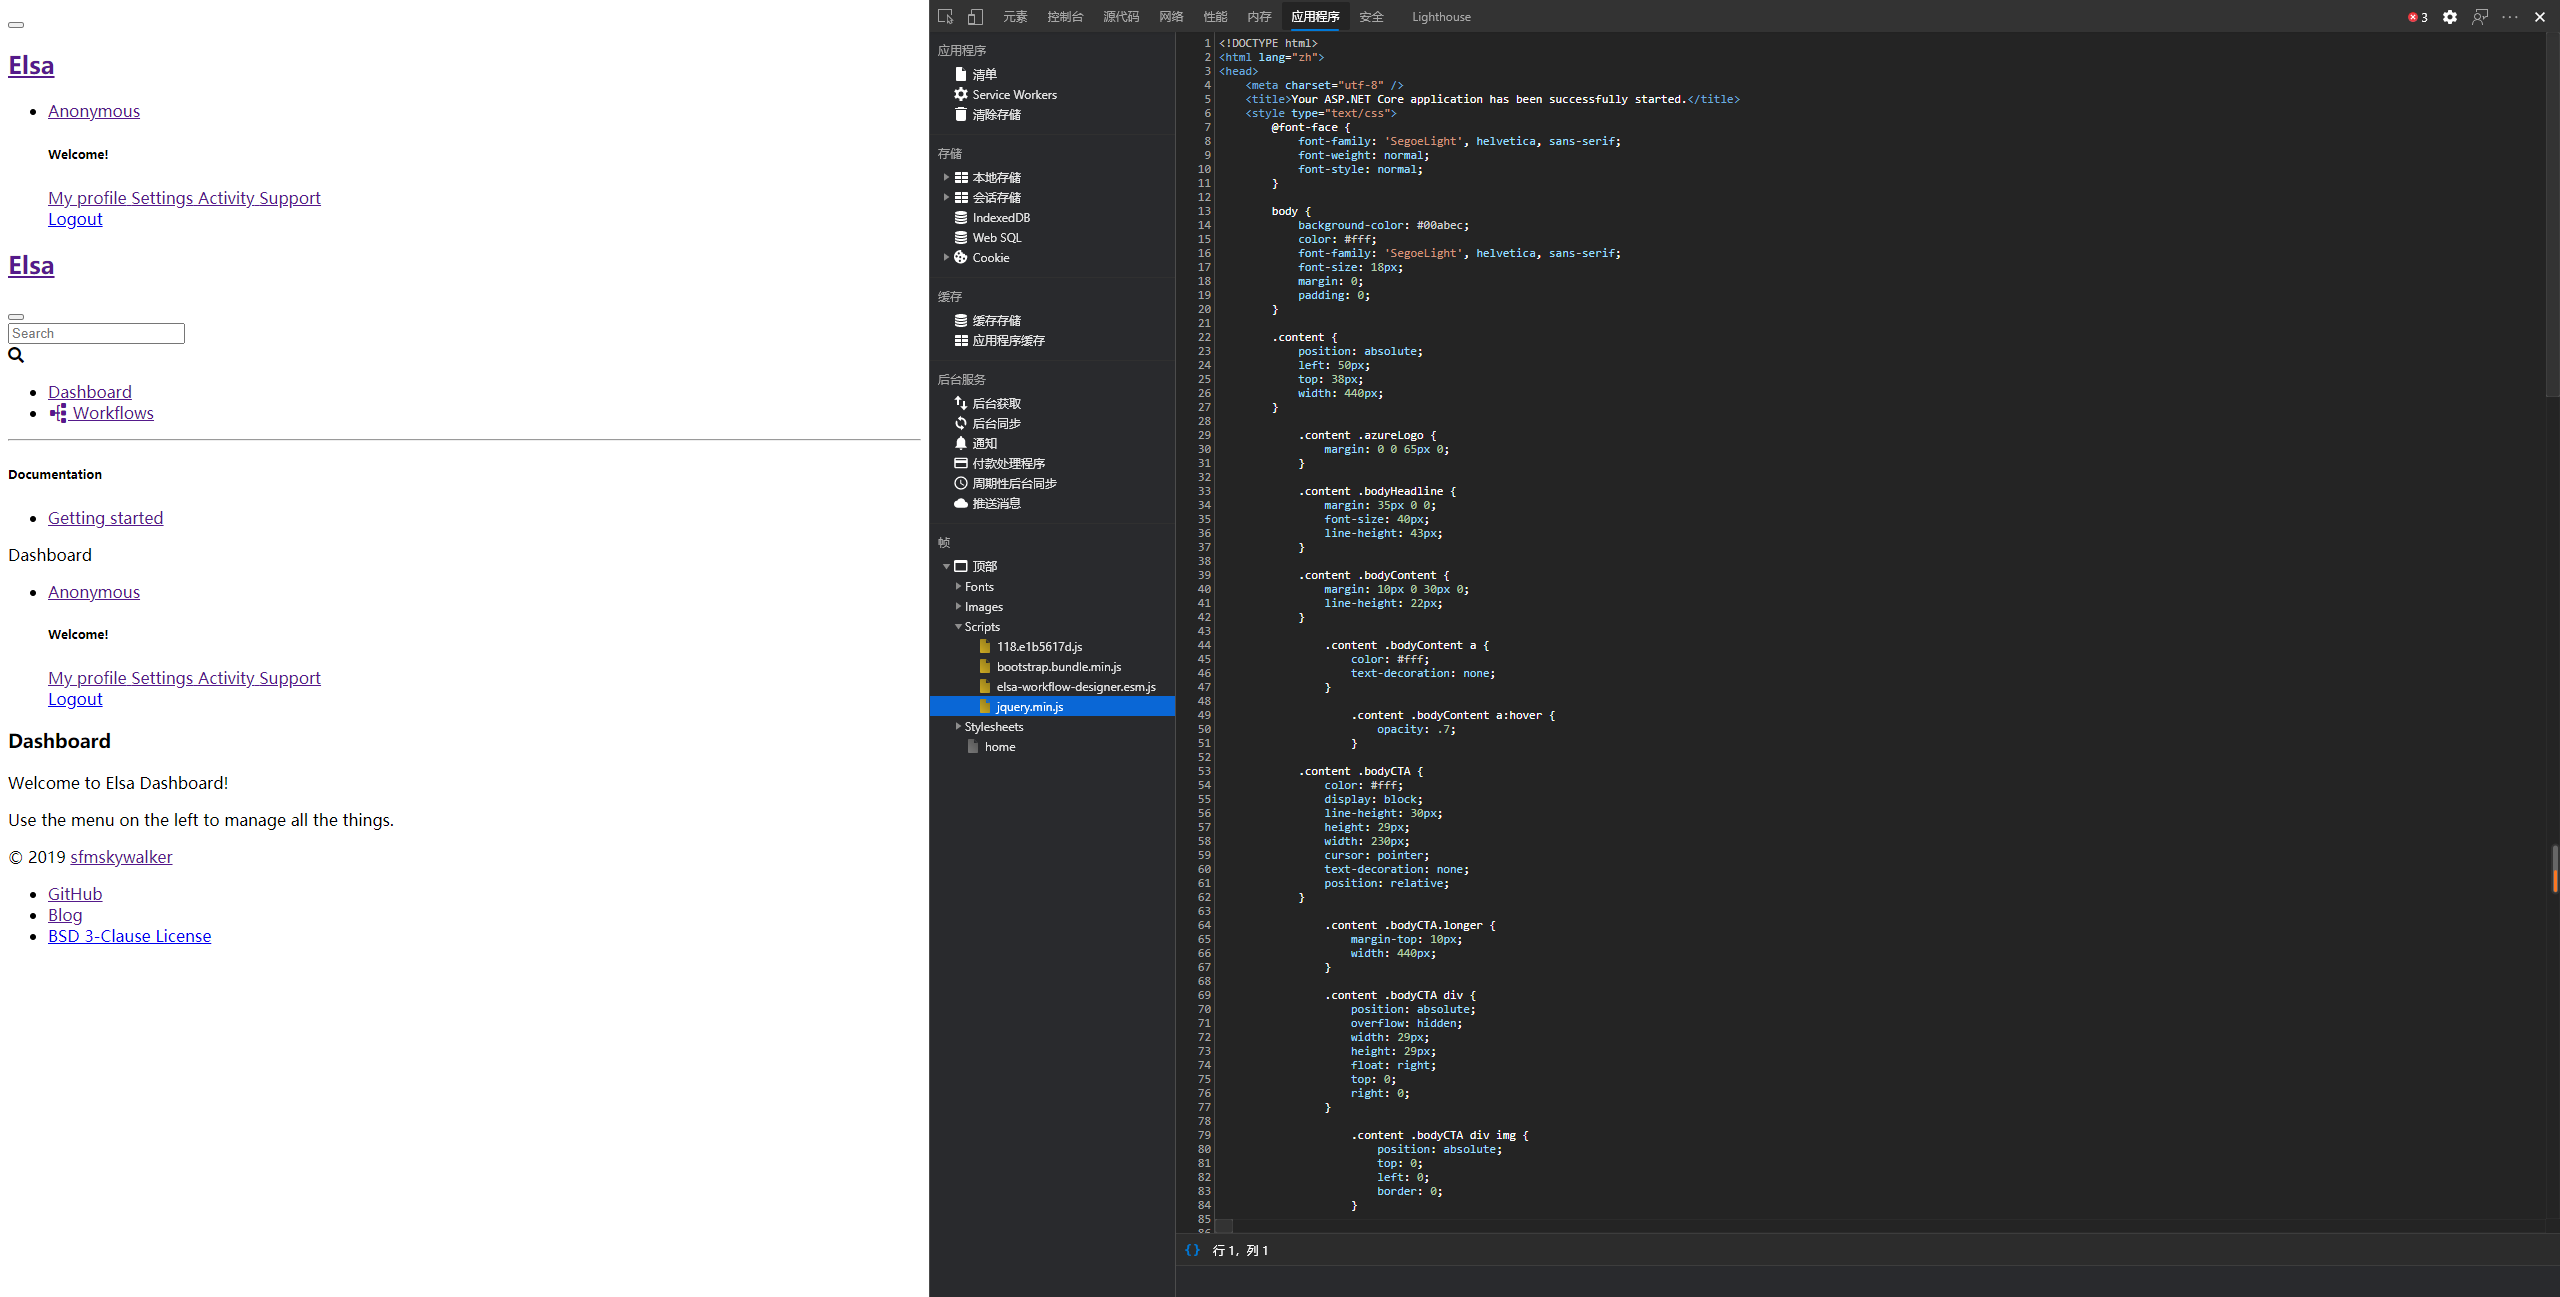
Task: Open the Lighthouse tab
Action: pyautogui.click(x=1441, y=17)
